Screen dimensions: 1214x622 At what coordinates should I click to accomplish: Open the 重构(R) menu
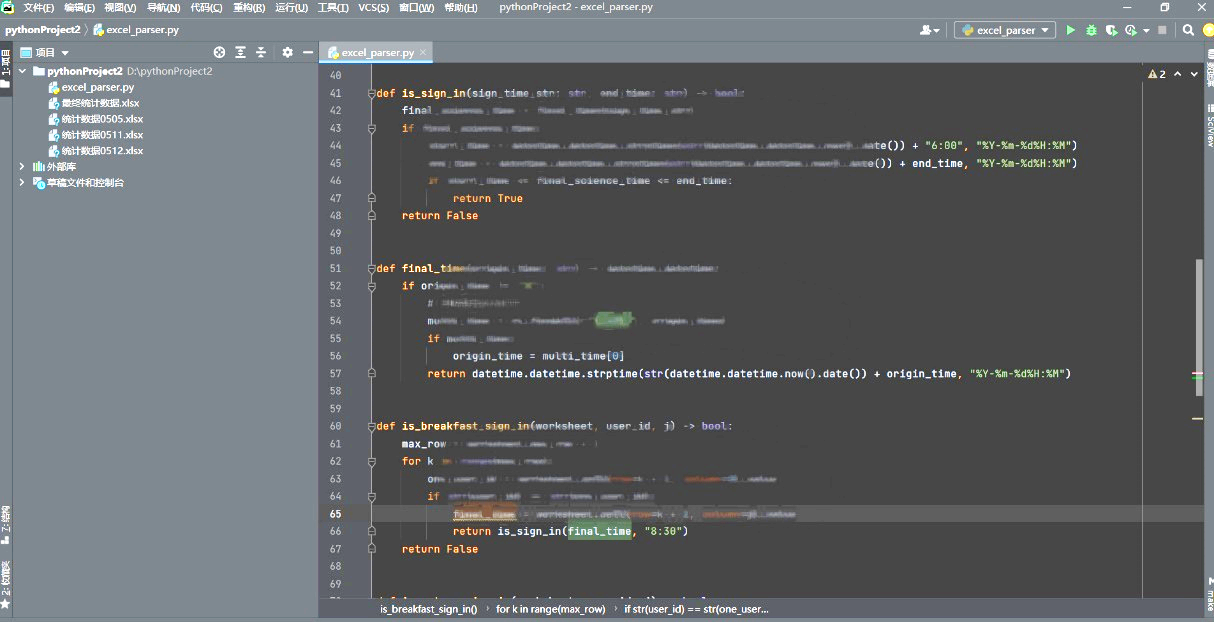(249, 8)
